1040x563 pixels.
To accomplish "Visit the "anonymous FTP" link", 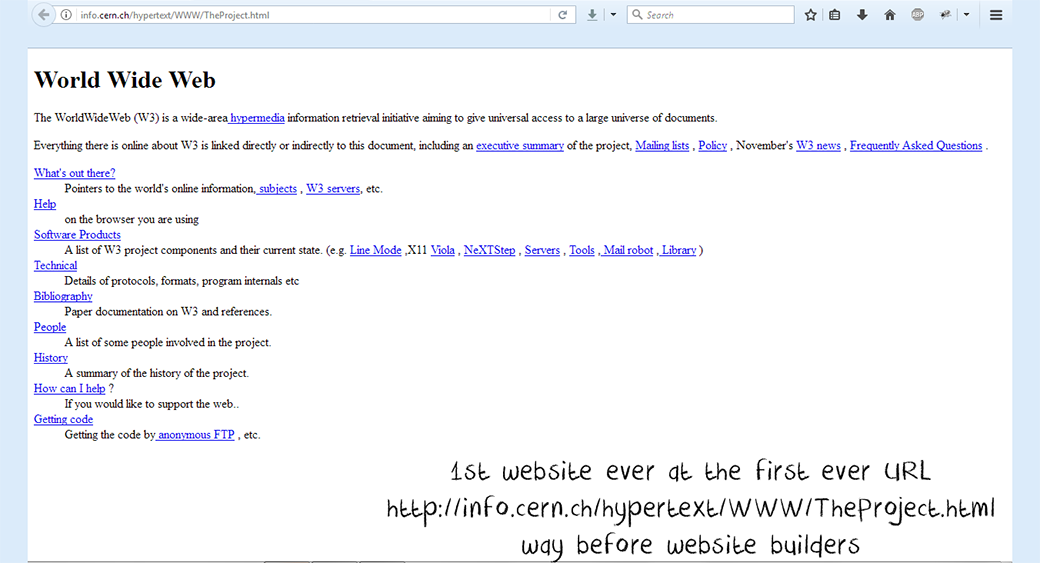I will point(196,435).
